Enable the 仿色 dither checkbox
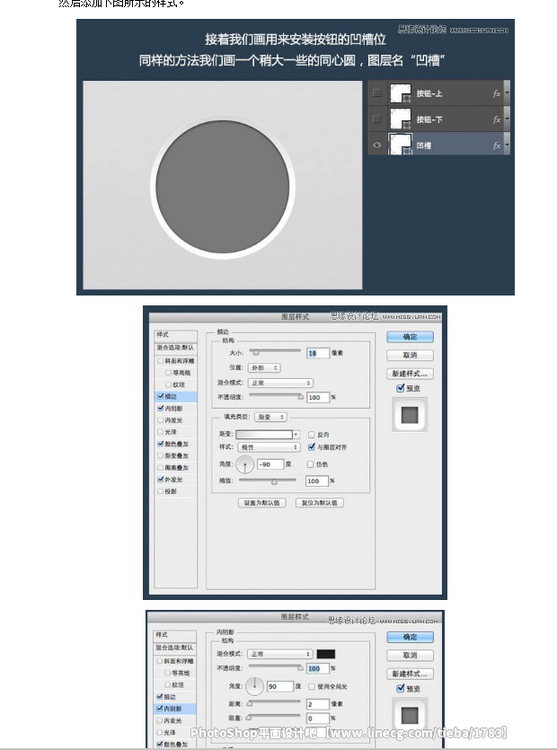Image resolution: width=557 pixels, height=750 pixels. tap(310, 464)
